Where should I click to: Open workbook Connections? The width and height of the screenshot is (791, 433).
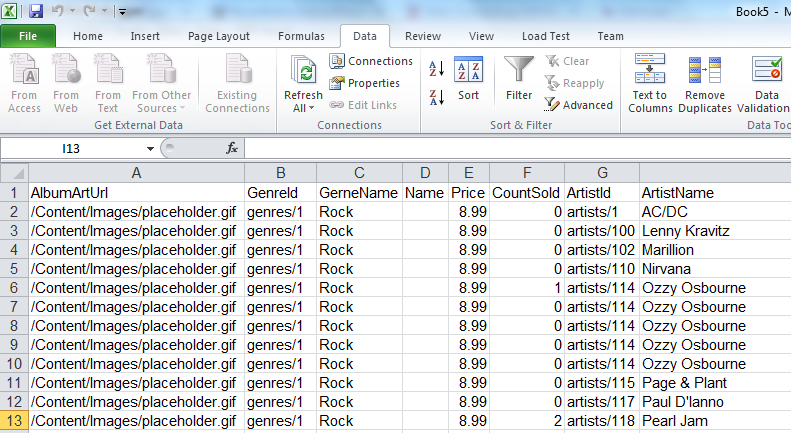(x=371, y=61)
